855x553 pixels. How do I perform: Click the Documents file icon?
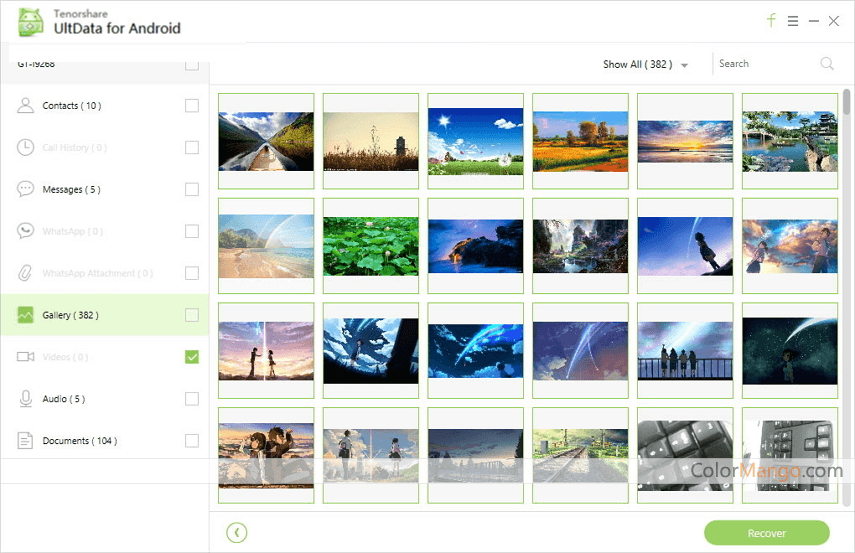click(x=26, y=441)
